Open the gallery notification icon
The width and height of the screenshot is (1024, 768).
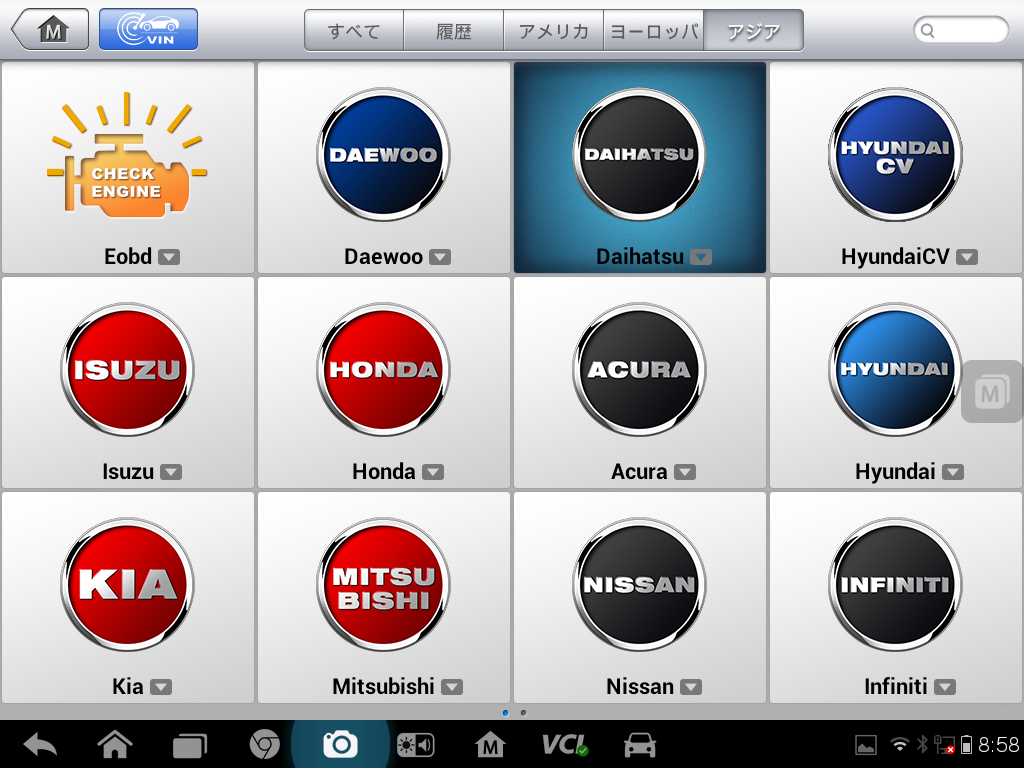click(866, 745)
